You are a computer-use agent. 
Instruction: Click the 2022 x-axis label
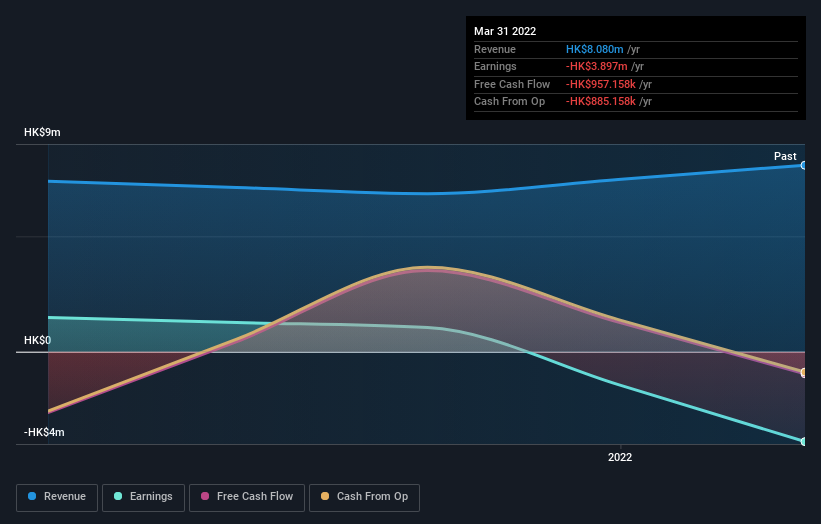coord(620,457)
